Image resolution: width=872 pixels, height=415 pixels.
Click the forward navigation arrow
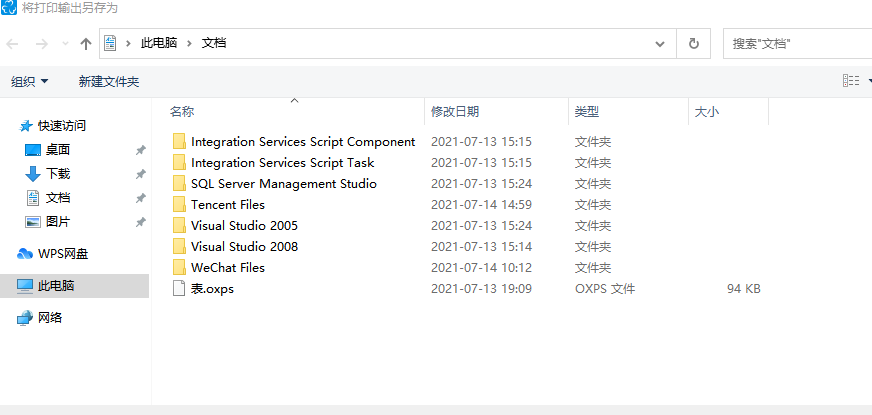coord(42,44)
